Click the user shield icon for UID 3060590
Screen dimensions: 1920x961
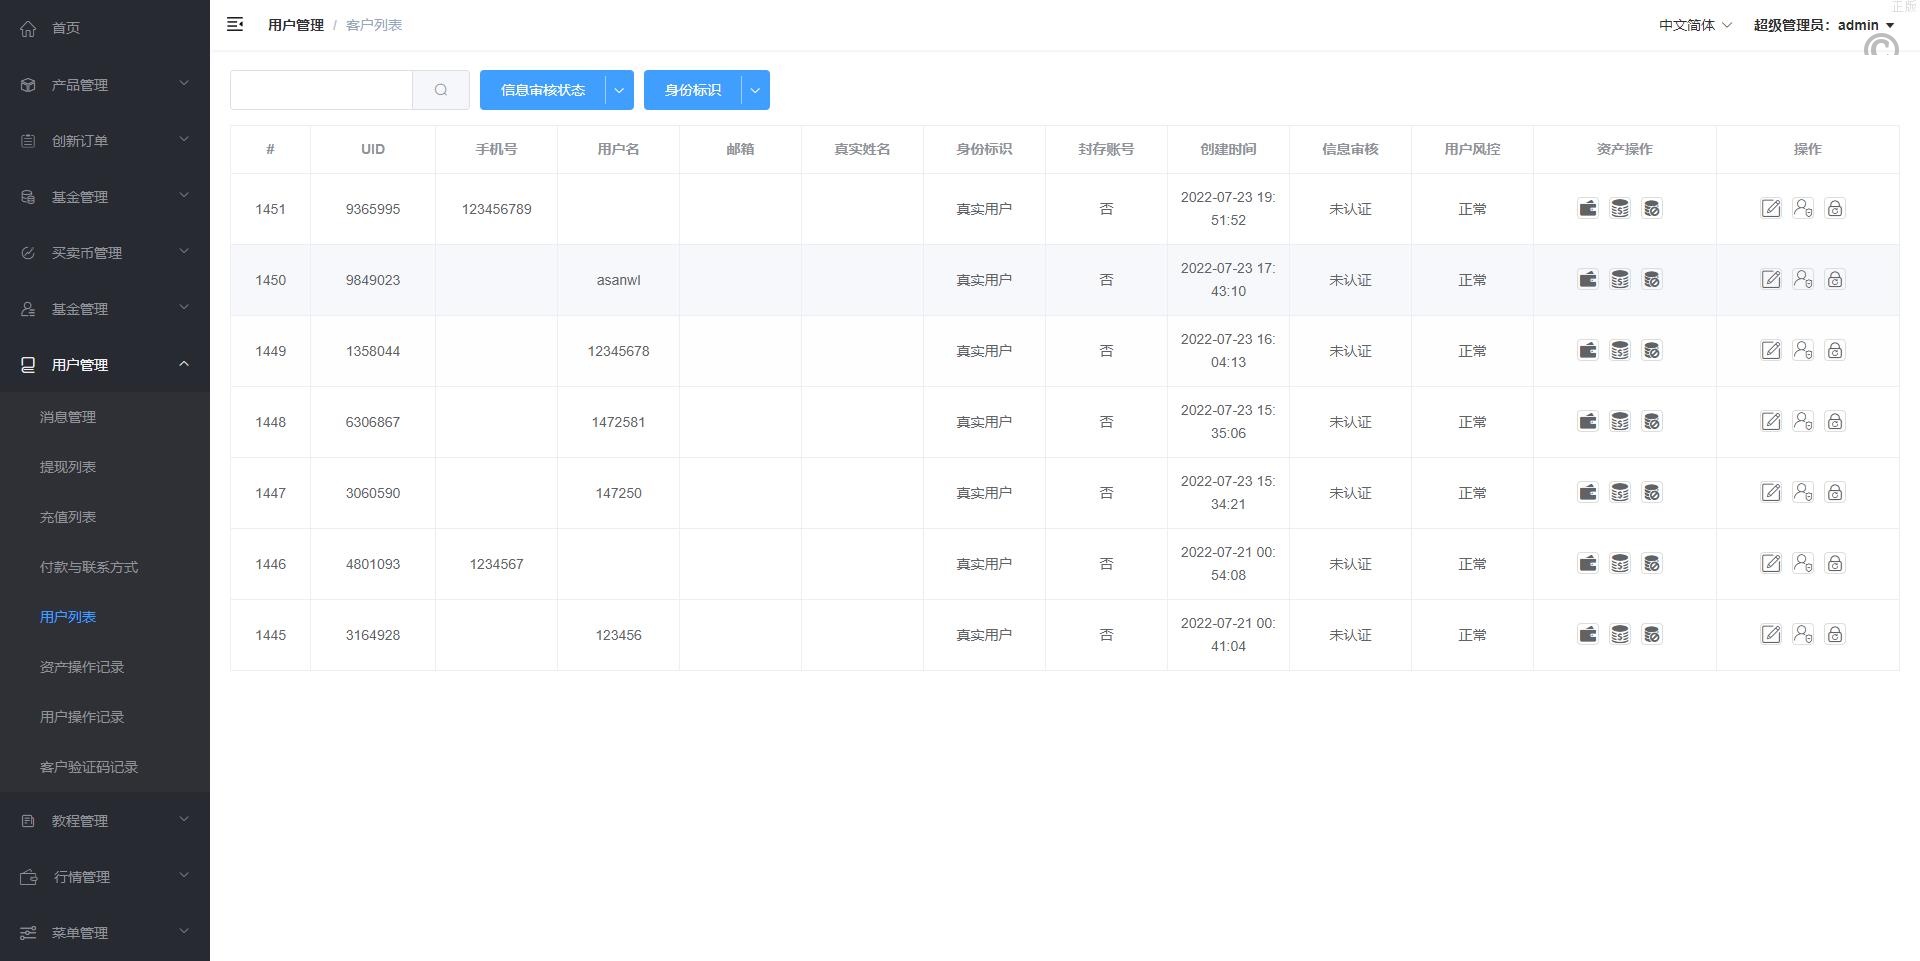[1802, 492]
